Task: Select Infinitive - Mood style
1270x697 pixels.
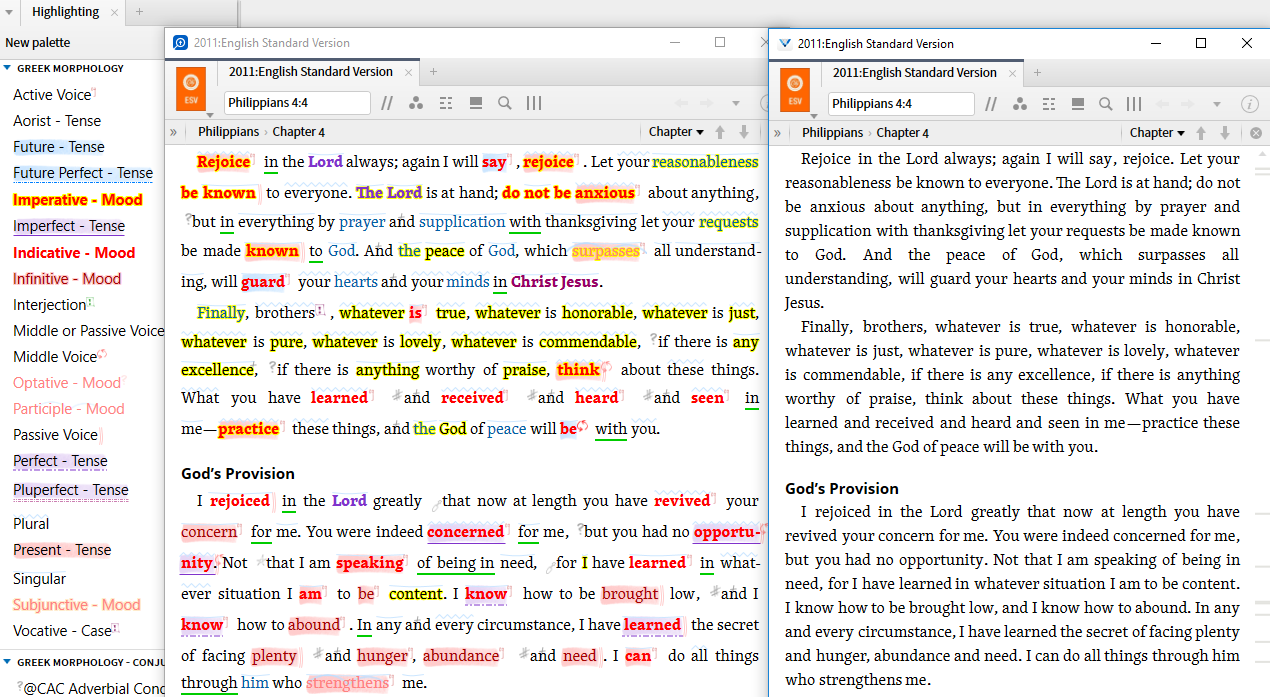Action: click(67, 279)
